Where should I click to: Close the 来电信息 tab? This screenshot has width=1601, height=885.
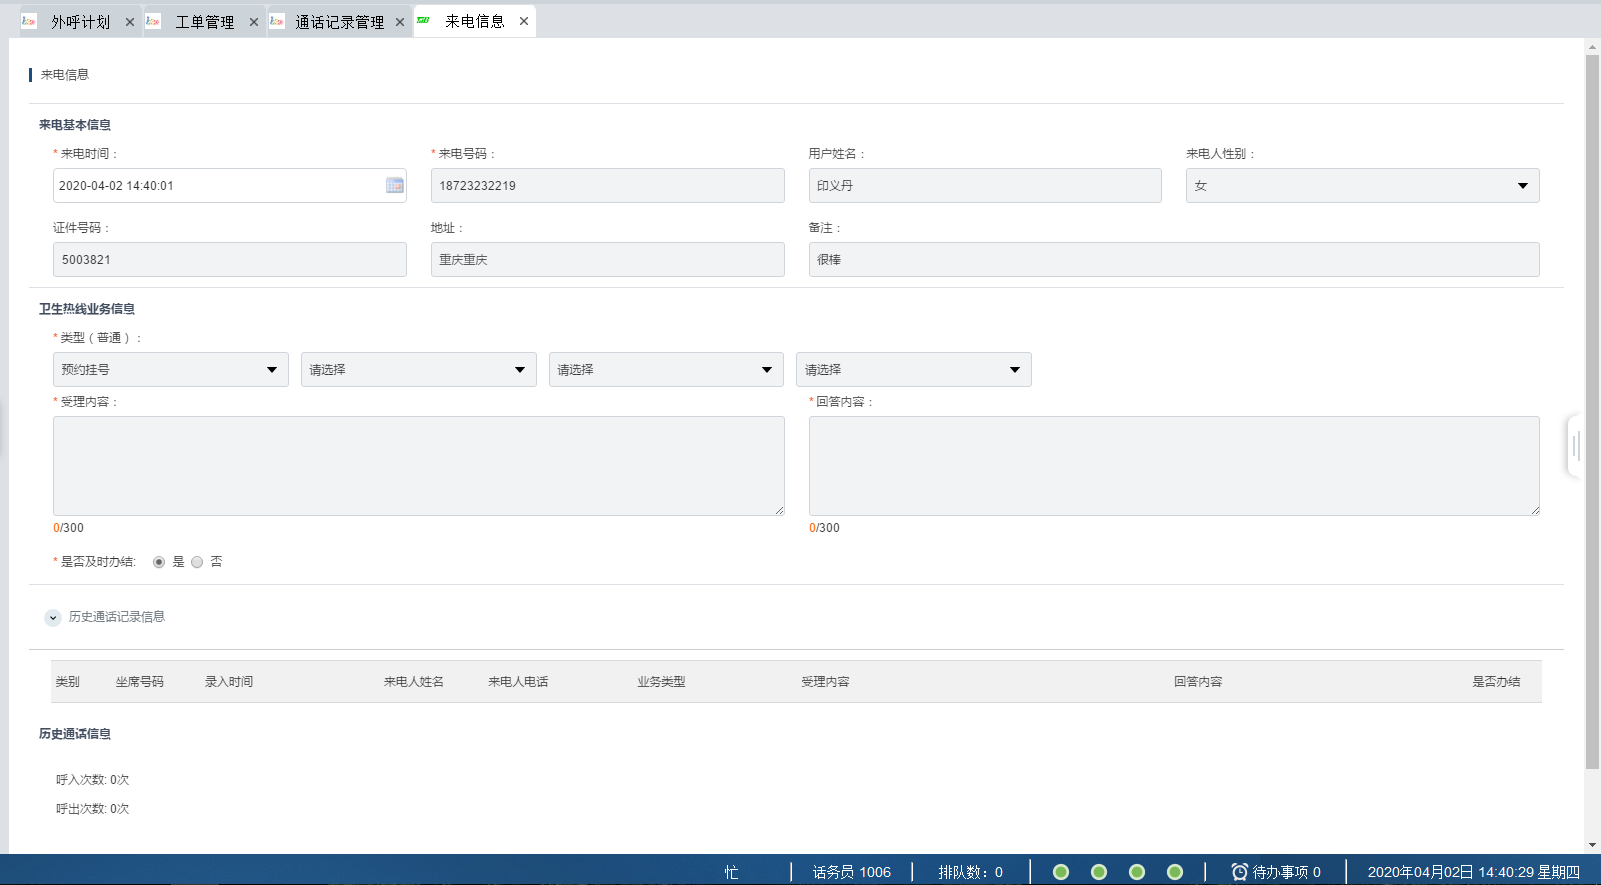[x=524, y=21]
